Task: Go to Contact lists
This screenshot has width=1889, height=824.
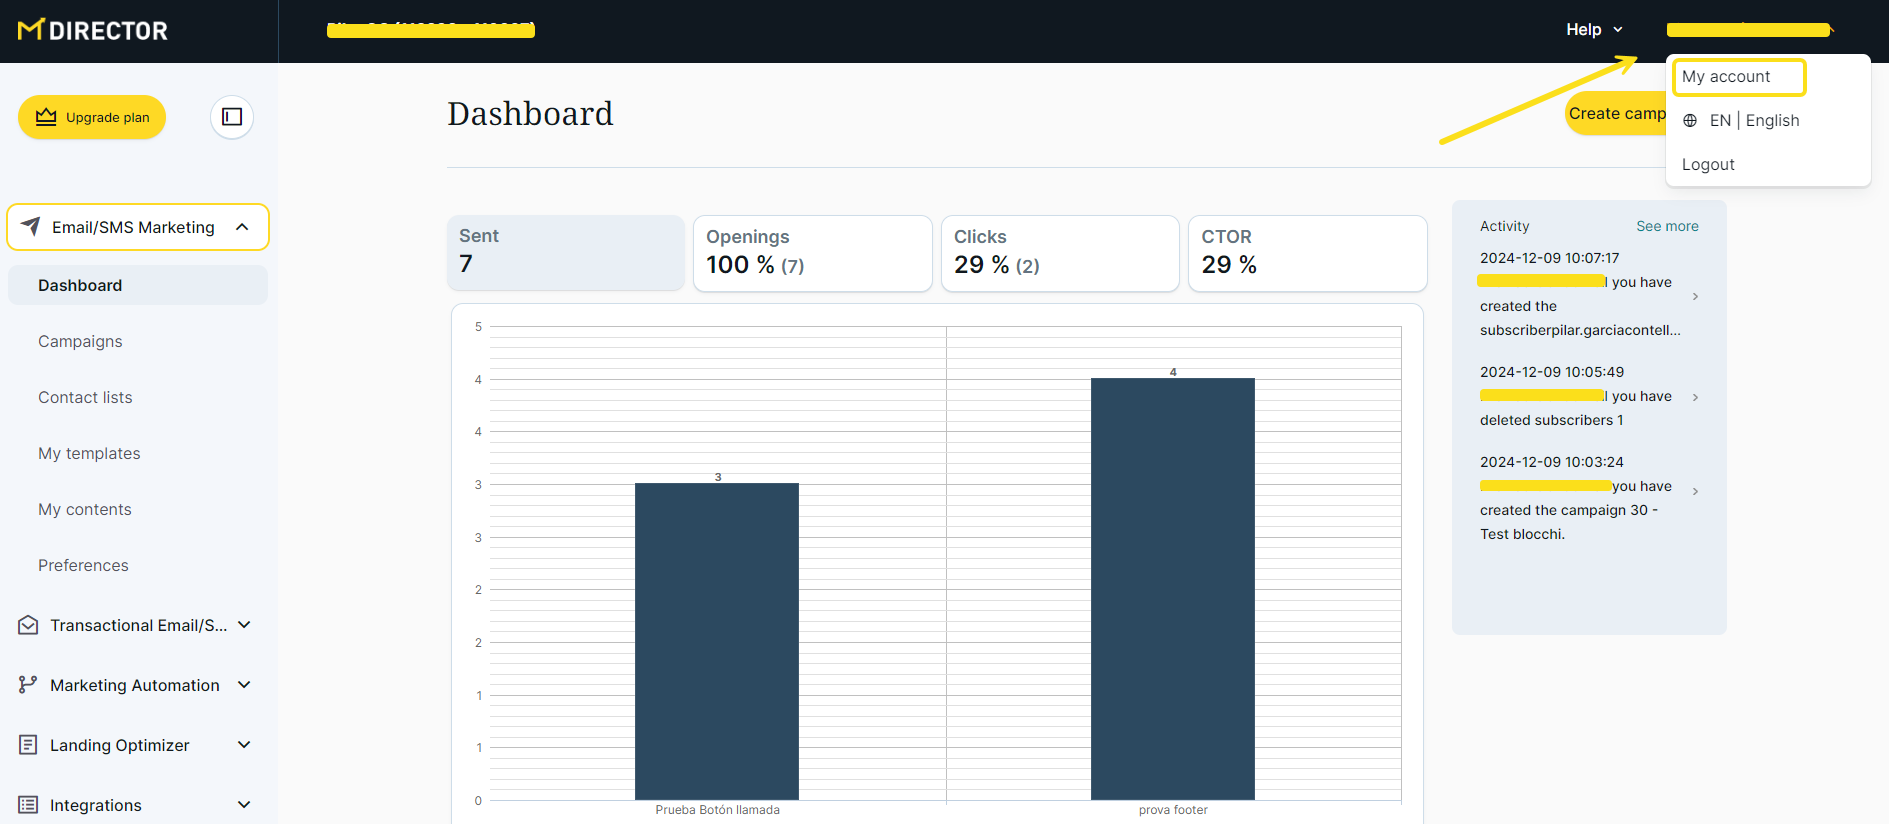Action: point(85,397)
